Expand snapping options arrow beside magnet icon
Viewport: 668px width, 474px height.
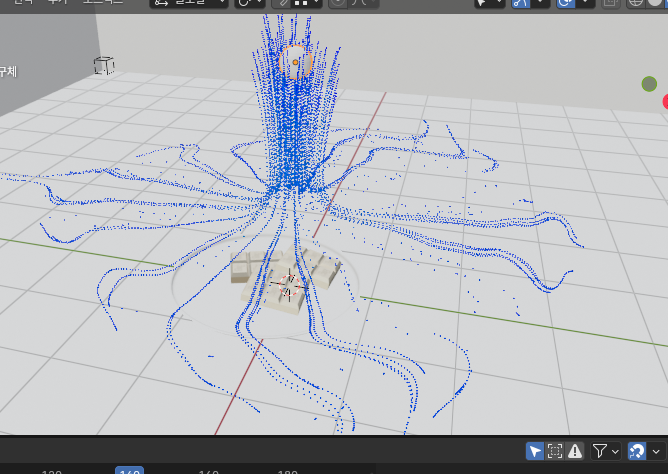pyautogui.click(x=655, y=451)
